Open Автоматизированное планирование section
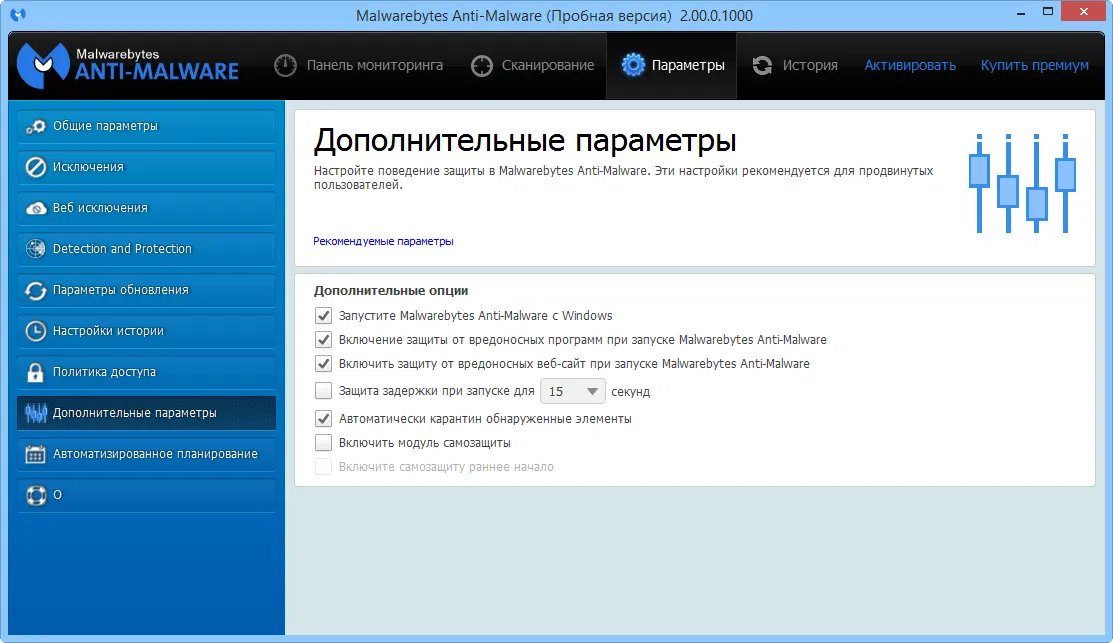The width and height of the screenshot is (1113, 643). [146, 454]
